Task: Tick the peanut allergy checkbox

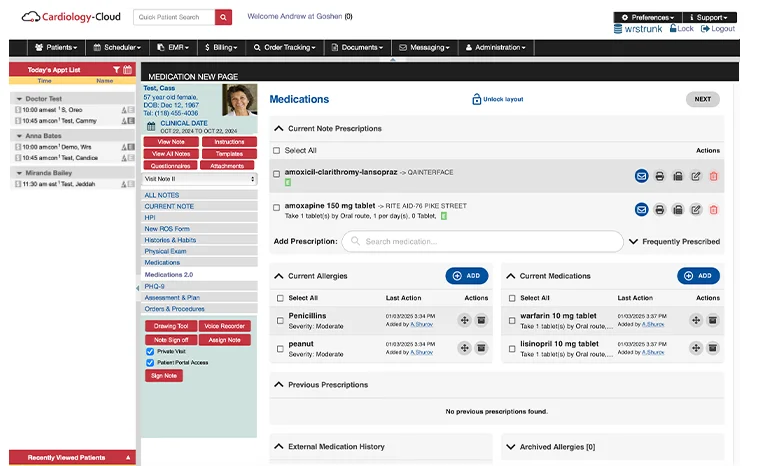Action: pos(280,348)
